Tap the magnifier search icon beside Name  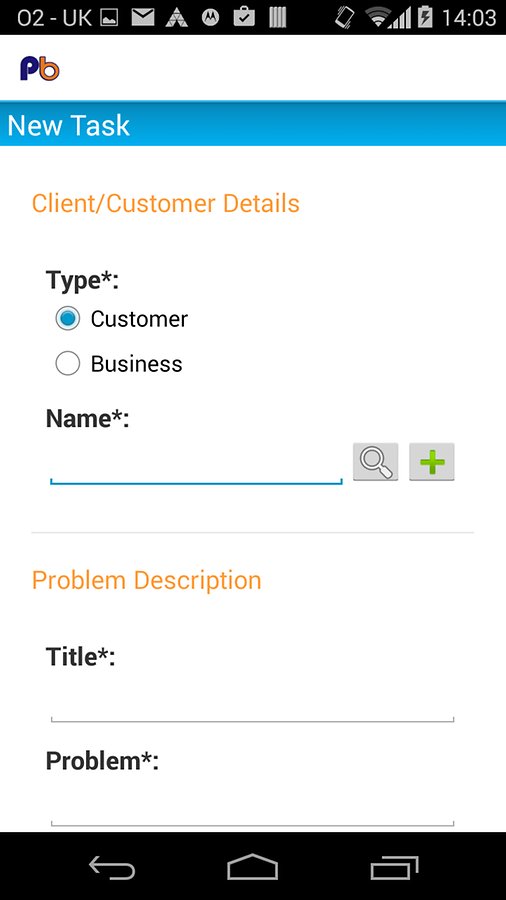(375, 461)
